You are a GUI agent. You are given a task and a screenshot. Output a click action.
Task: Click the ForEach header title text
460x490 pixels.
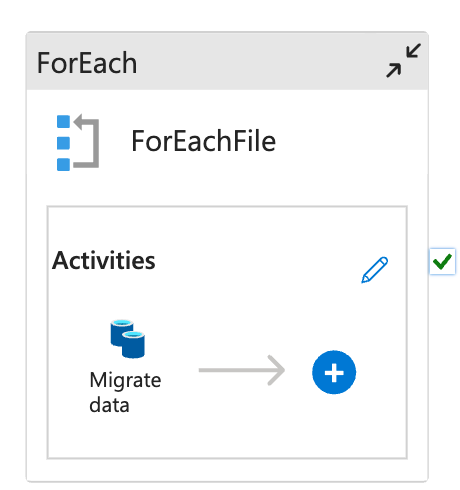[87, 63]
